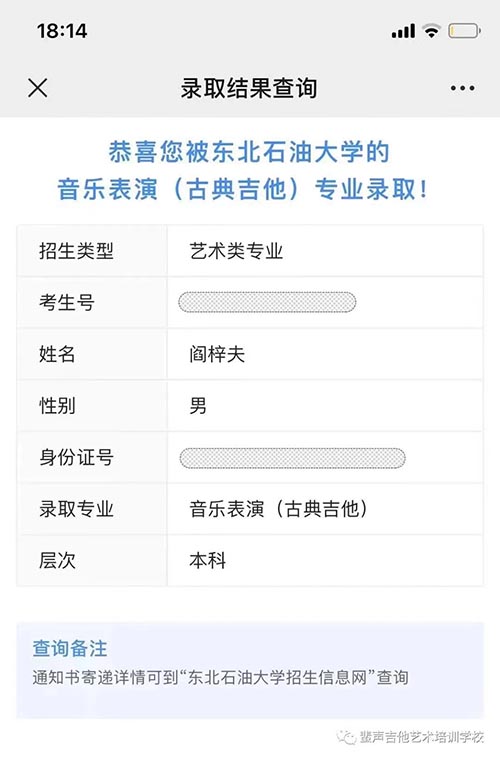Tap the 18:14 clock in status bar
The height and width of the screenshot is (759, 500).
[62, 31]
